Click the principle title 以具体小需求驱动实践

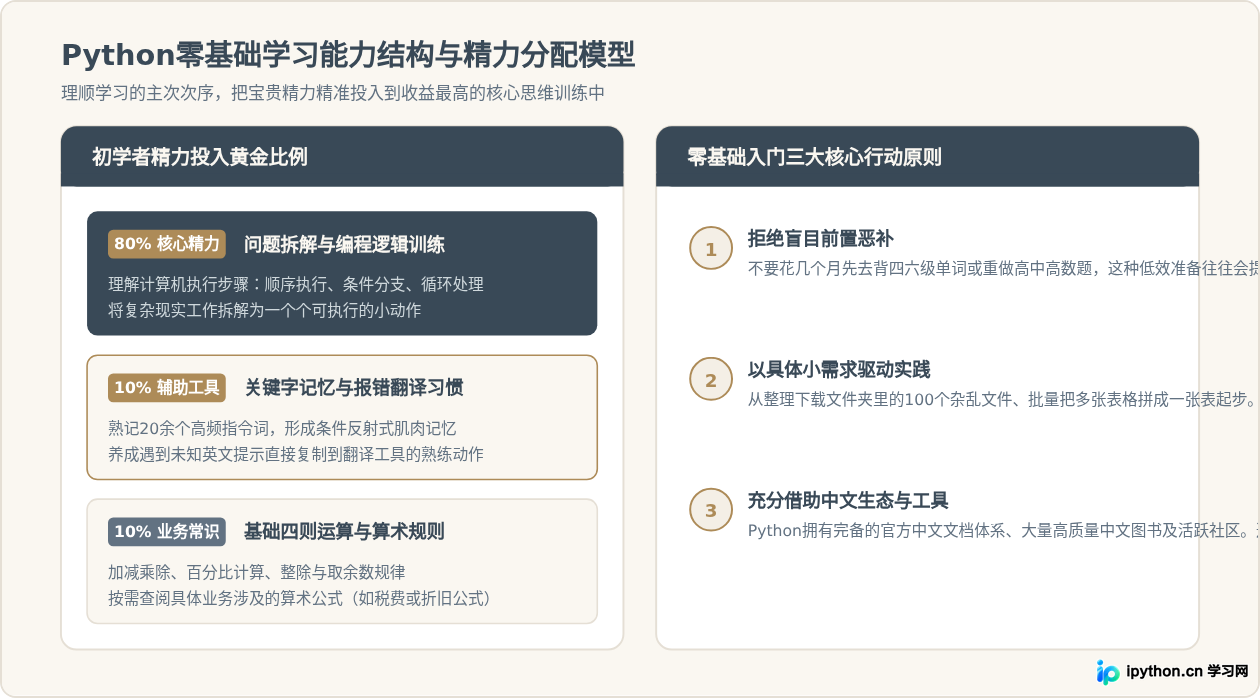[x=839, y=369]
